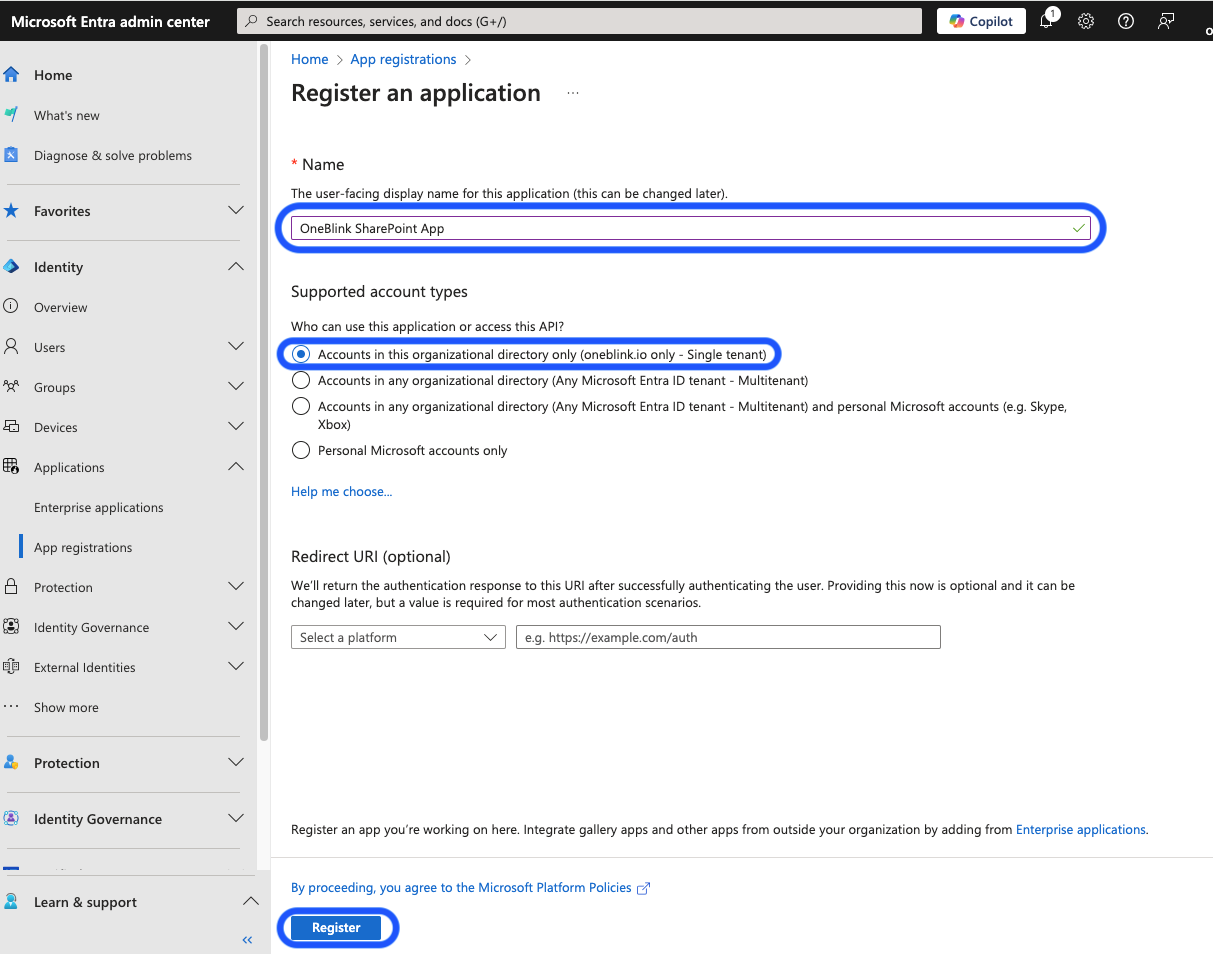Click the Home breadcrumb link
The width and height of the screenshot is (1213, 954).
(x=310, y=59)
